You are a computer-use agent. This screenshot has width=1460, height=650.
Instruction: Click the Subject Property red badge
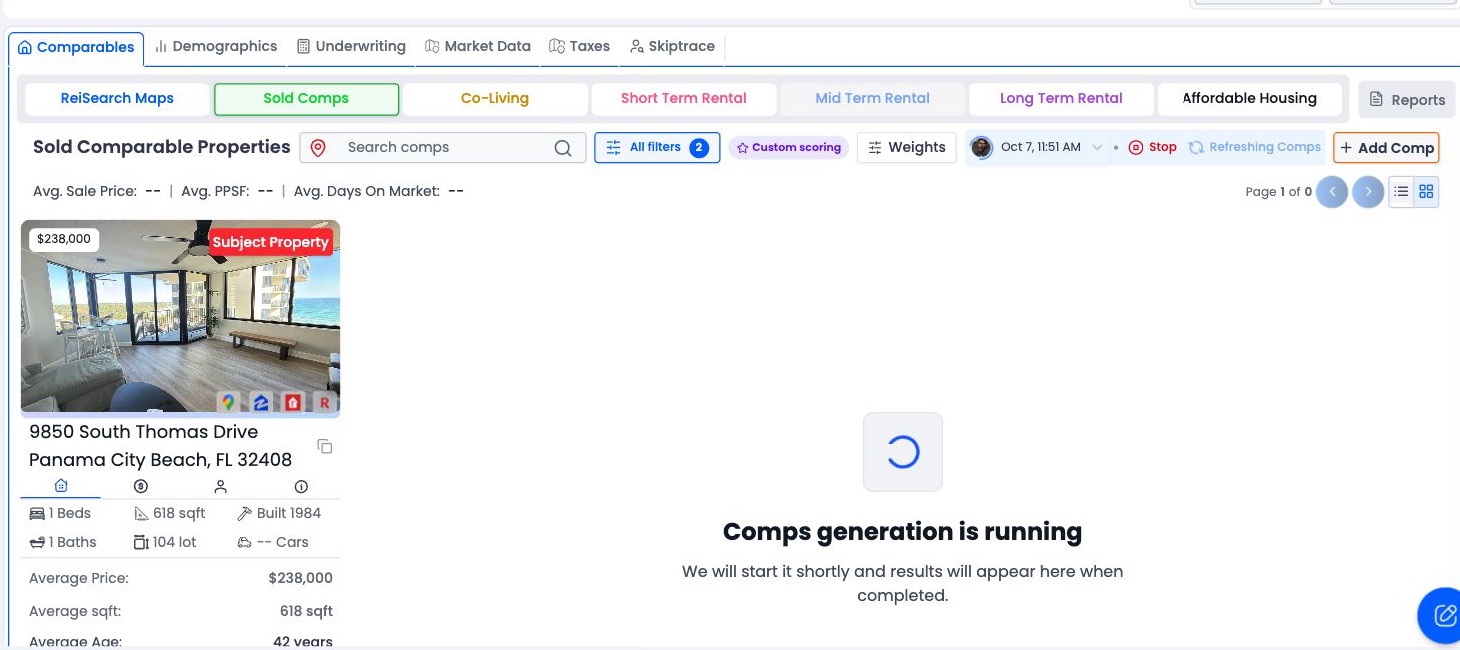(270, 242)
